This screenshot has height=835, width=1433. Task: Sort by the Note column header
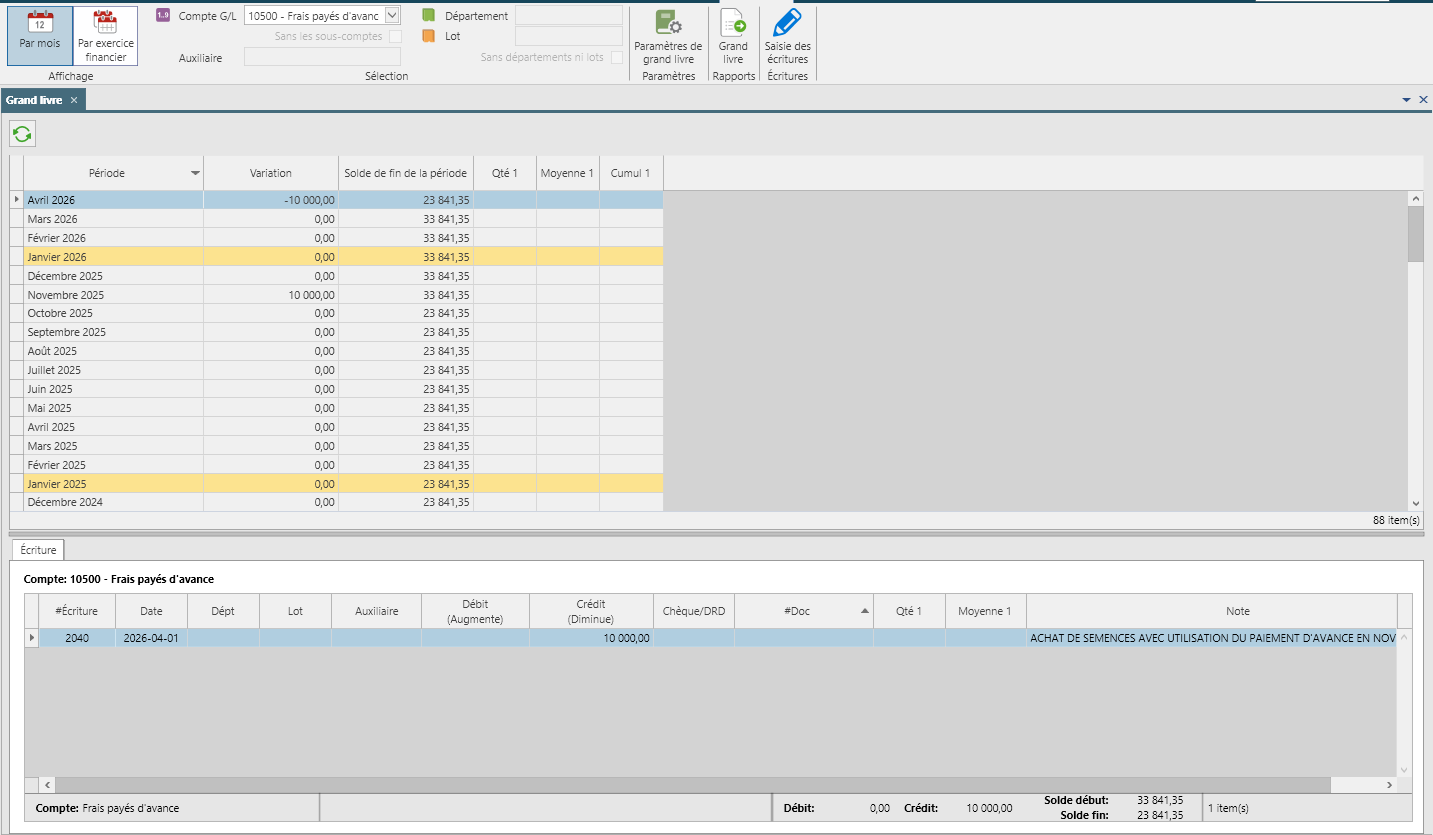[1212, 611]
